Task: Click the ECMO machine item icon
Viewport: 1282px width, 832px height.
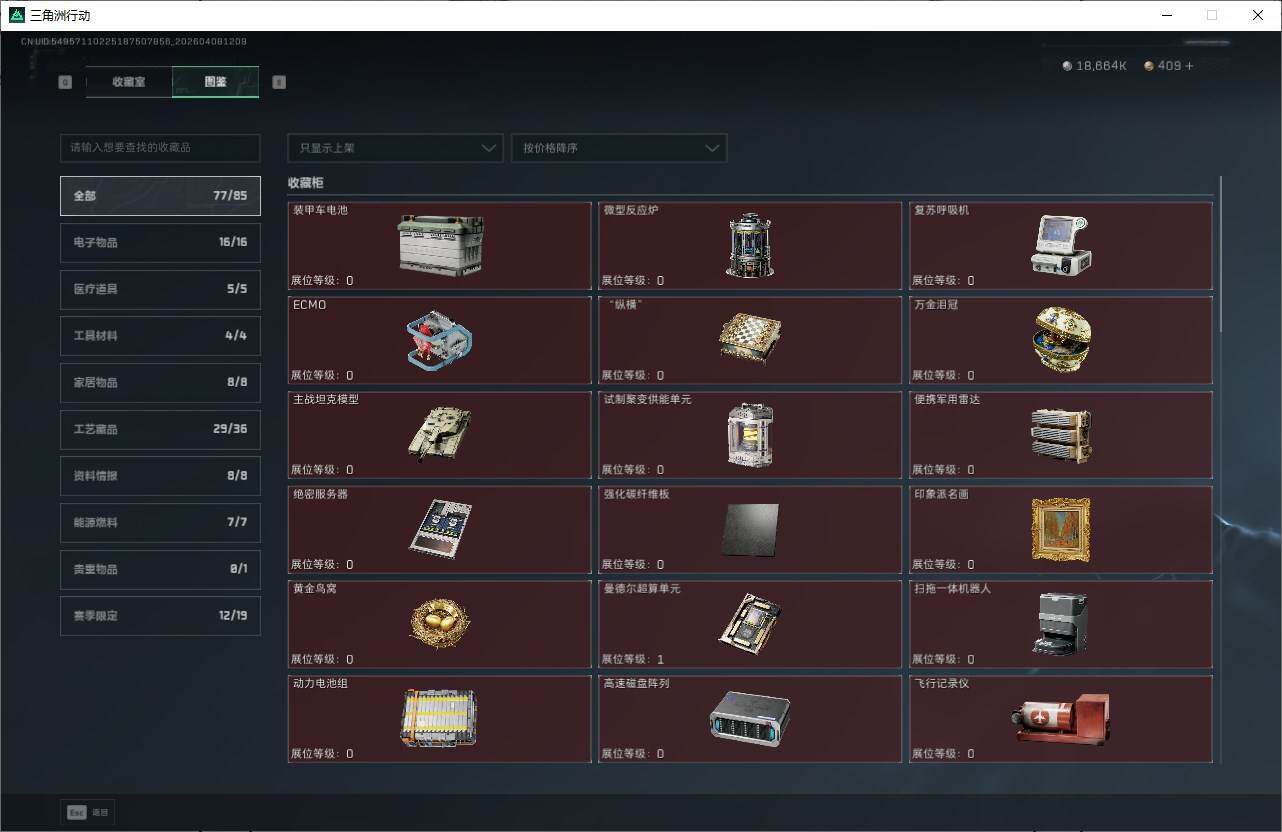Action: (x=440, y=340)
